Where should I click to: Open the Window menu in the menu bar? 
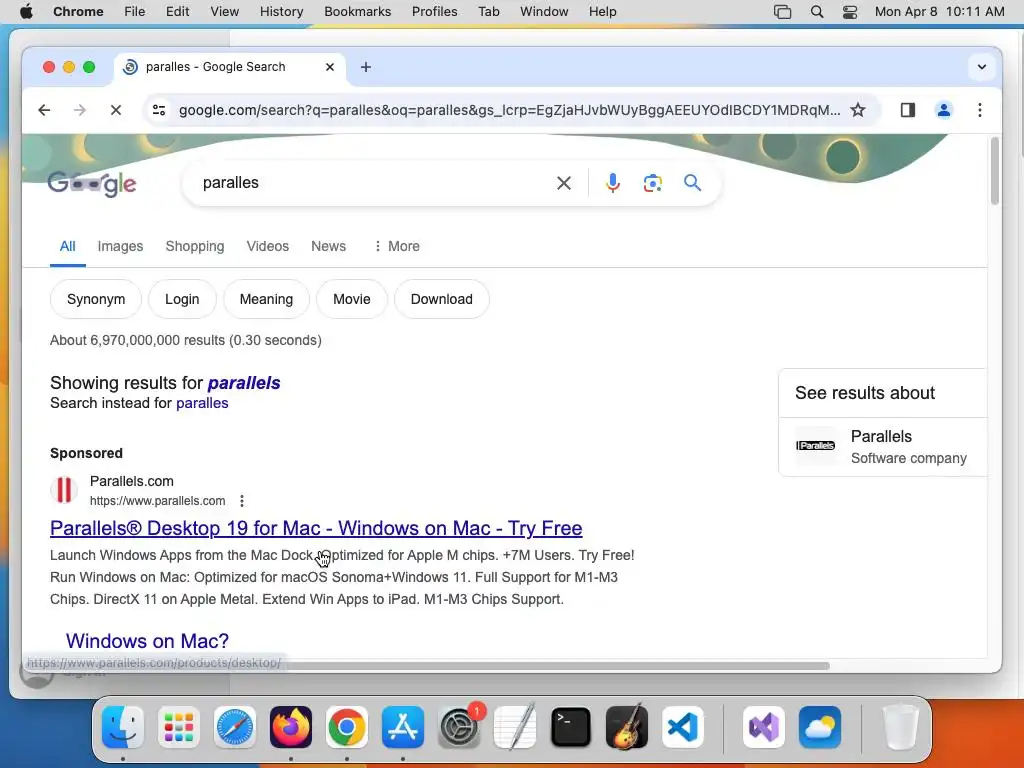click(x=544, y=11)
